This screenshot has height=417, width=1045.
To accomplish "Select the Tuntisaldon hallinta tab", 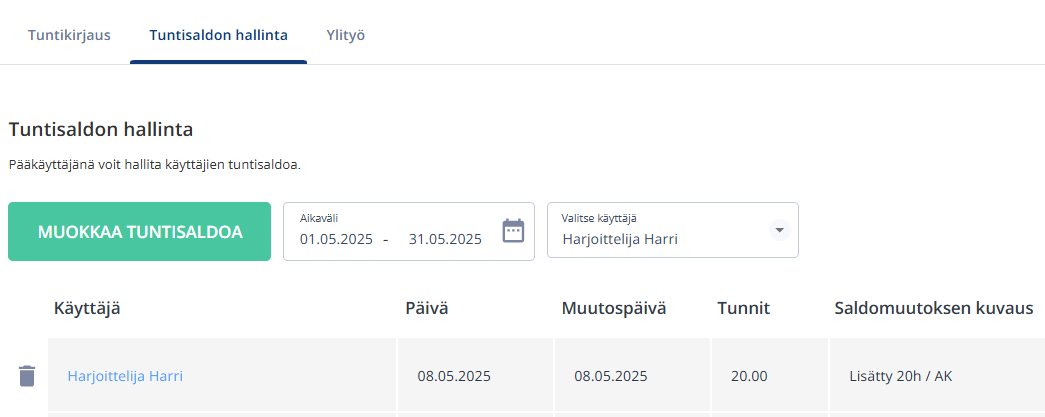I will click(219, 35).
